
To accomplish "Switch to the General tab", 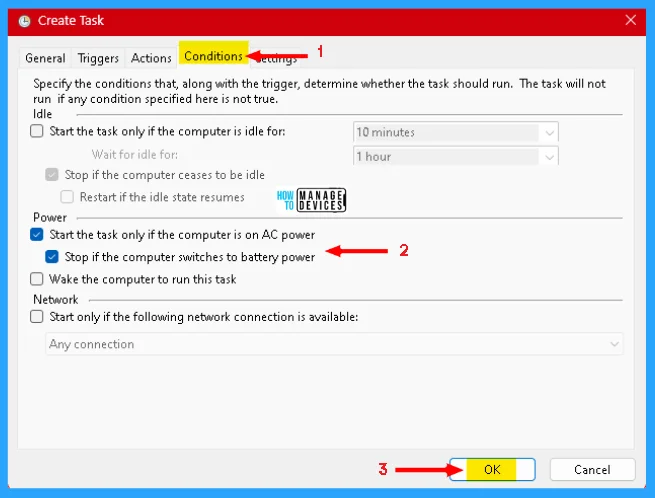I will click(45, 58).
